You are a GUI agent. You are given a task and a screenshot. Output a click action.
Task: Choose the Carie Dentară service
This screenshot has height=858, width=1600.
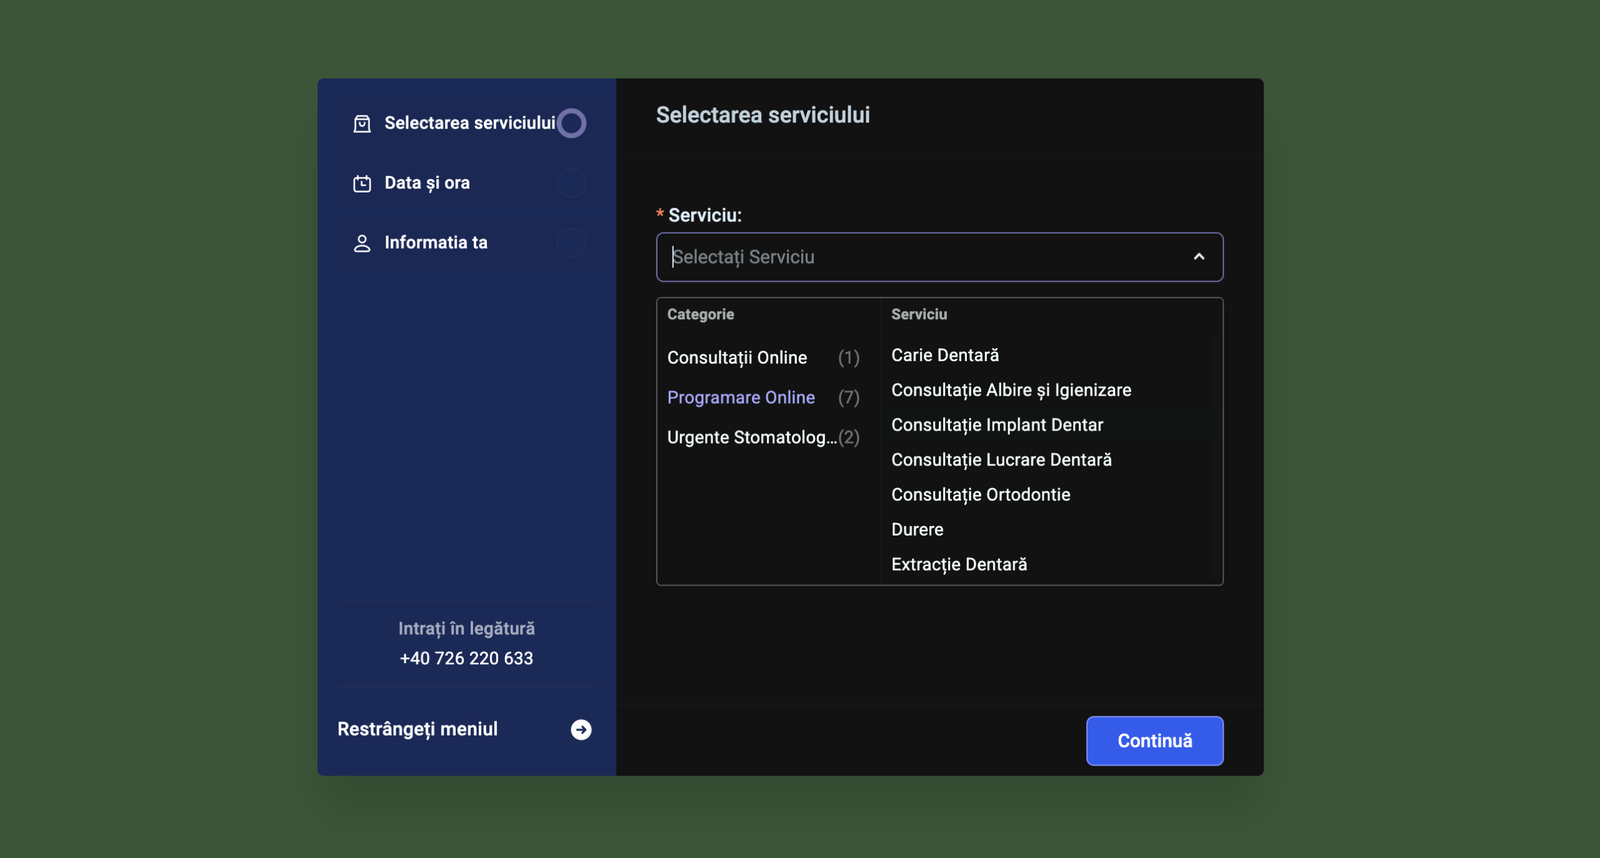pos(945,355)
